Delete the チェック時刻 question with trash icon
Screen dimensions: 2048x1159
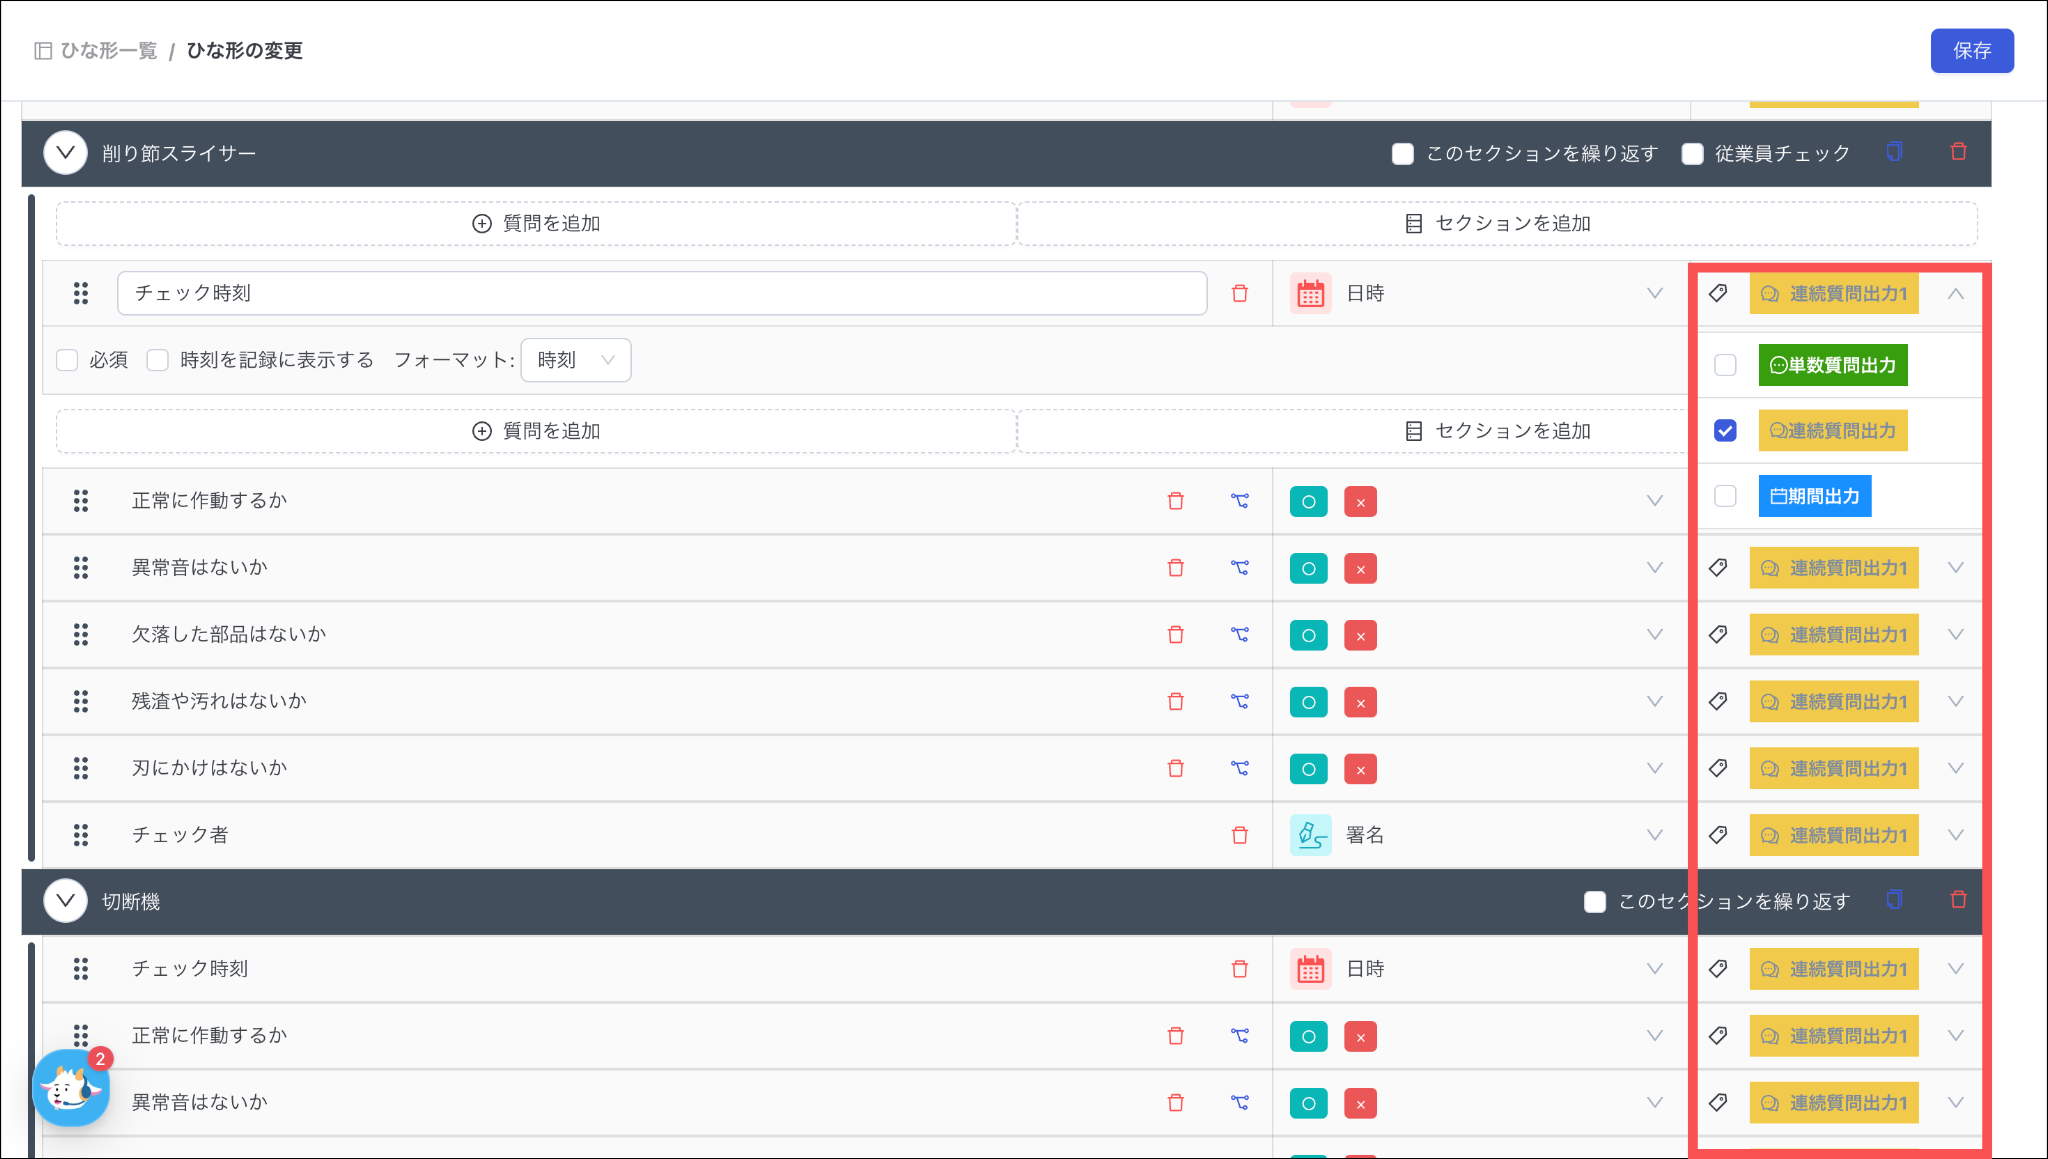[1239, 293]
